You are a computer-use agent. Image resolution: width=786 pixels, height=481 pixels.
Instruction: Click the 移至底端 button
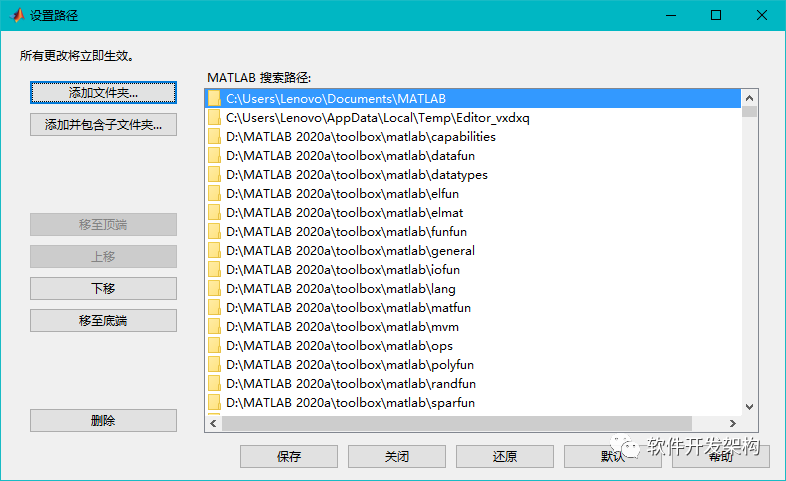coord(103,321)
